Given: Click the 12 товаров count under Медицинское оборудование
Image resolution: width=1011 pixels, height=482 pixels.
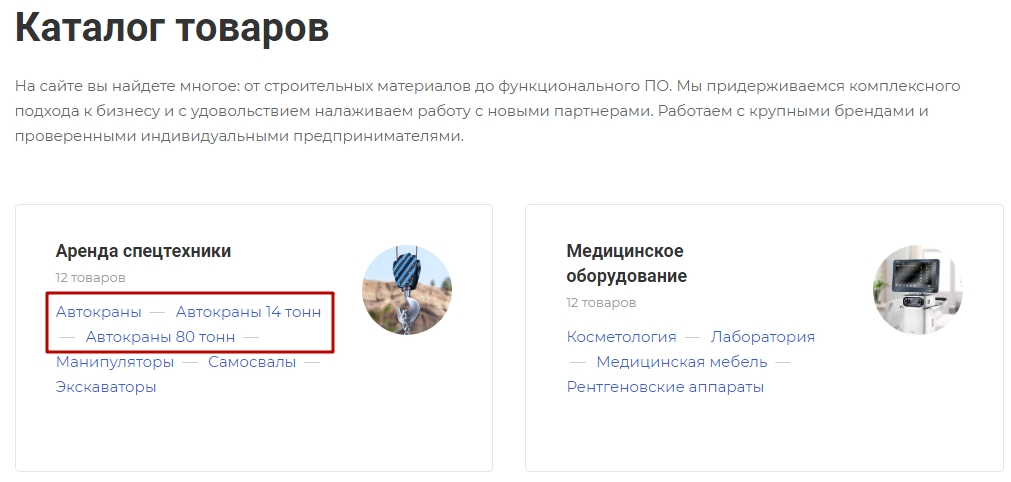Looking at the screenshot, I should (x=601, y=303).
